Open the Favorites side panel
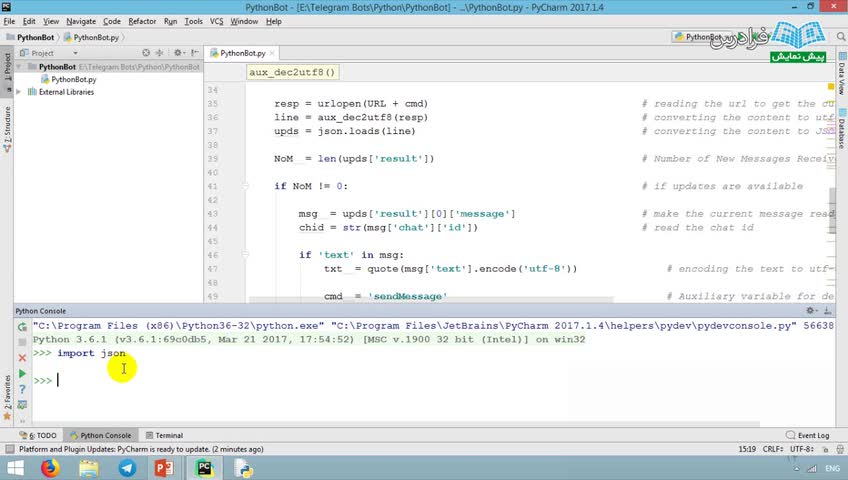This screenshot has height=480, width=848. click(7, 396)
